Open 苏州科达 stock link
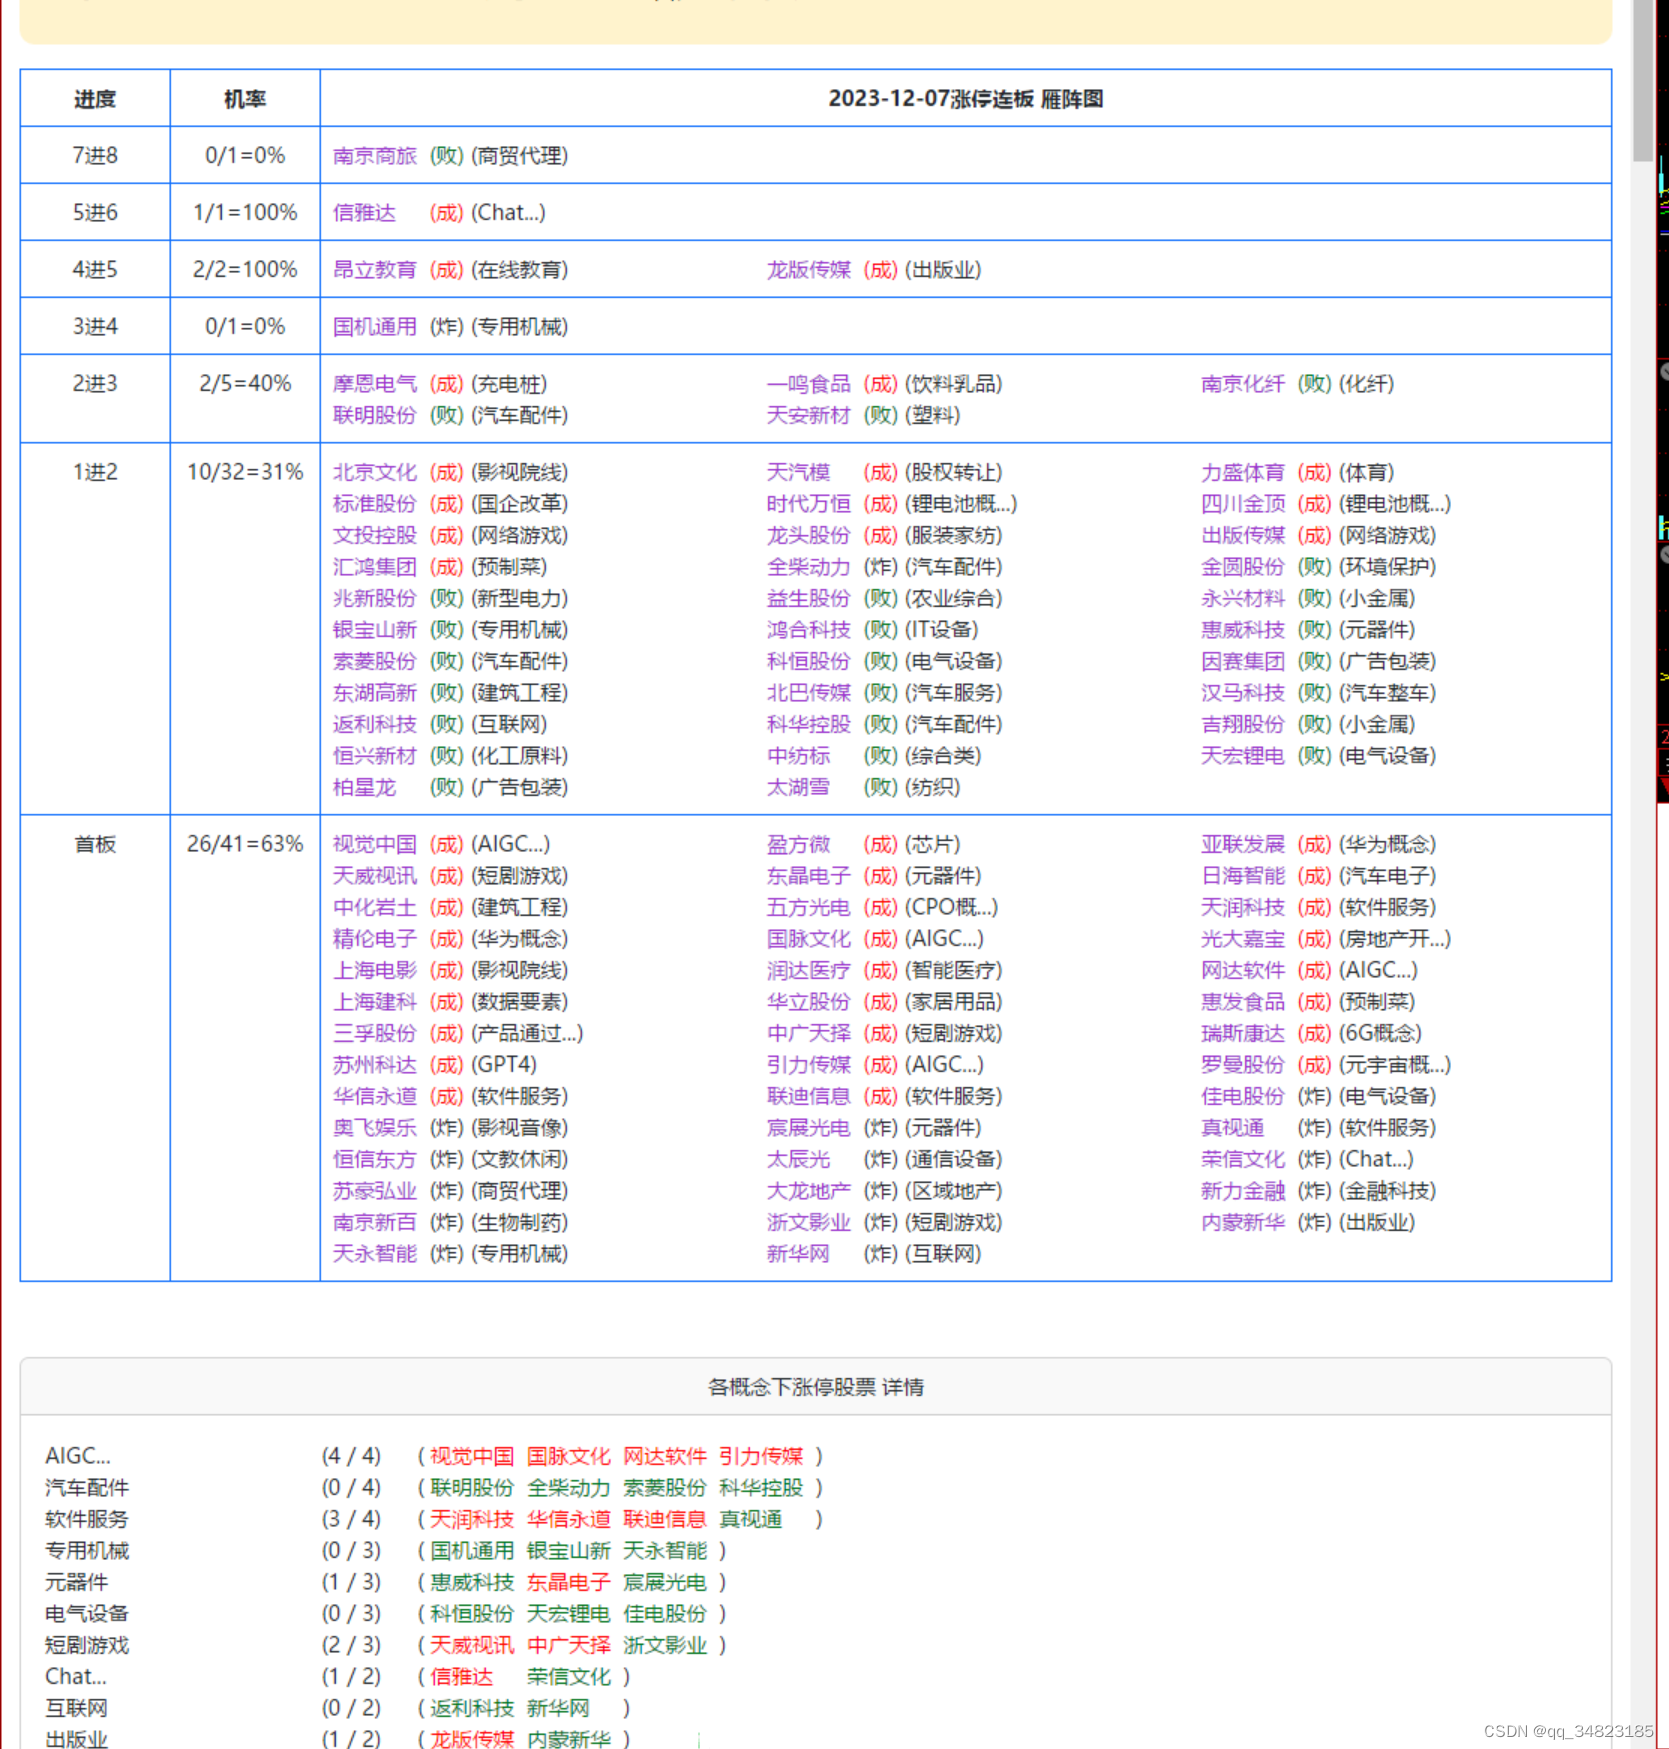This screenshot has width=1669, height=1749. [x=374, y=1065]
